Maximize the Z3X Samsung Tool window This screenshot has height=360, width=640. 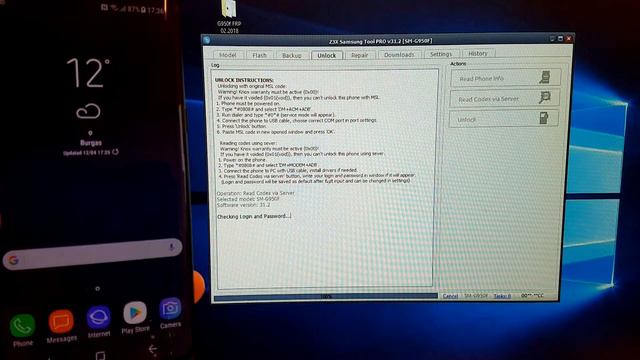[x=560, y=38]
